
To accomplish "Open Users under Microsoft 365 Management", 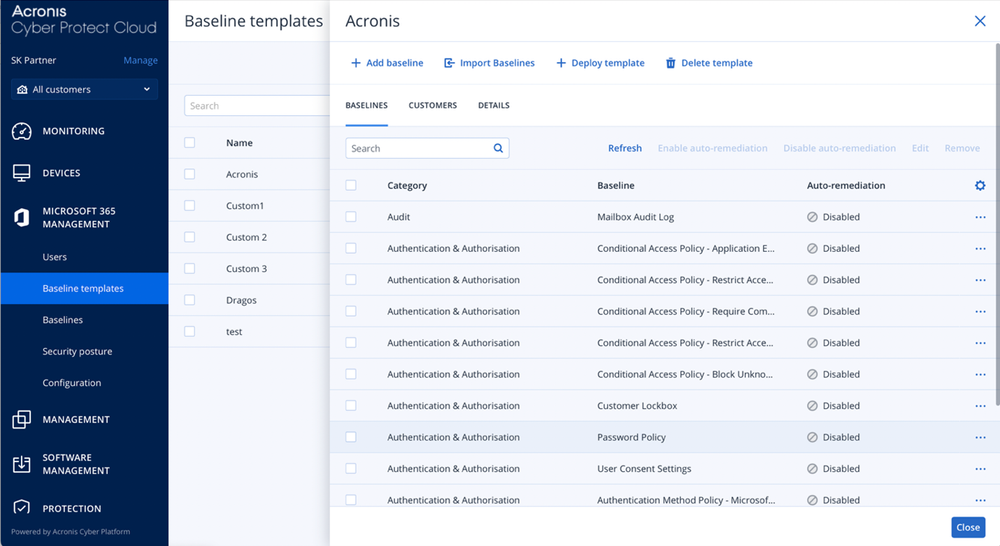I will pos(84,256).
